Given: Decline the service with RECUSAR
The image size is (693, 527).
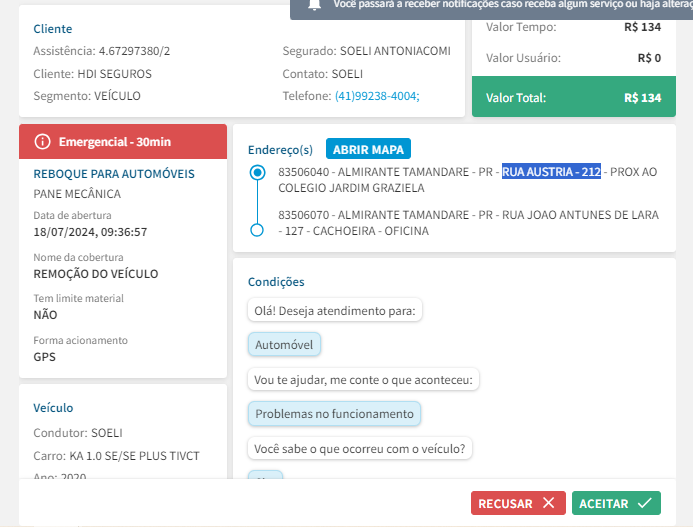Looking at the screenshot, I should (x=518, y=503).
